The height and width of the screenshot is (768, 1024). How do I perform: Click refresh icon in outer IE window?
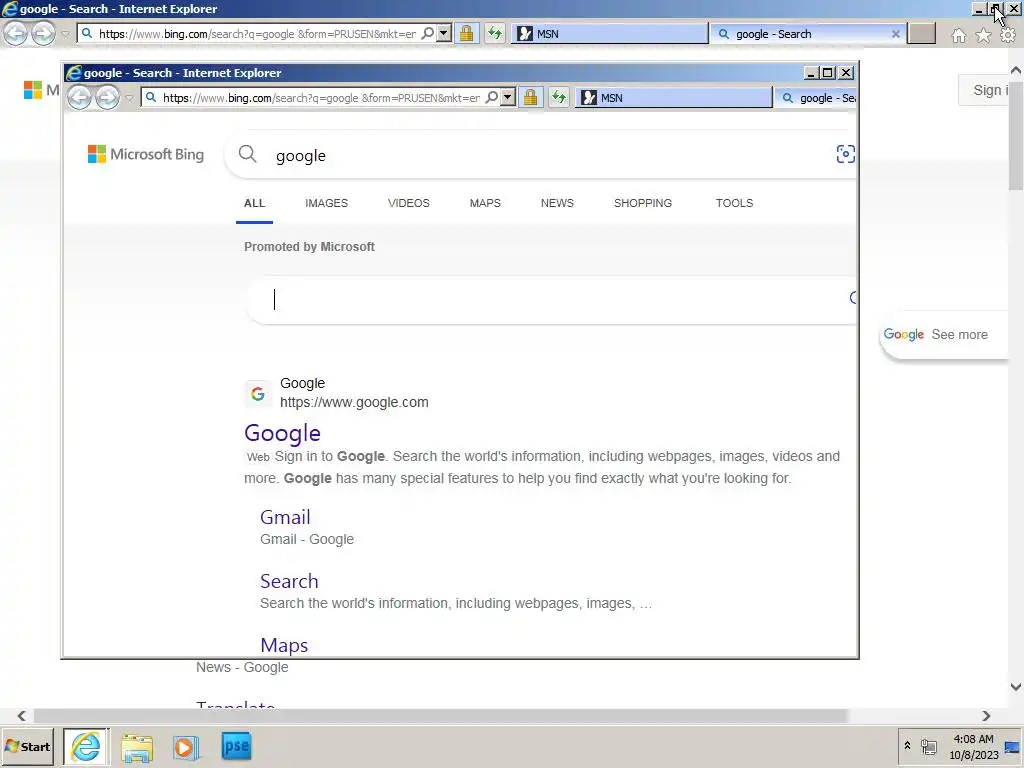[495, 33]
